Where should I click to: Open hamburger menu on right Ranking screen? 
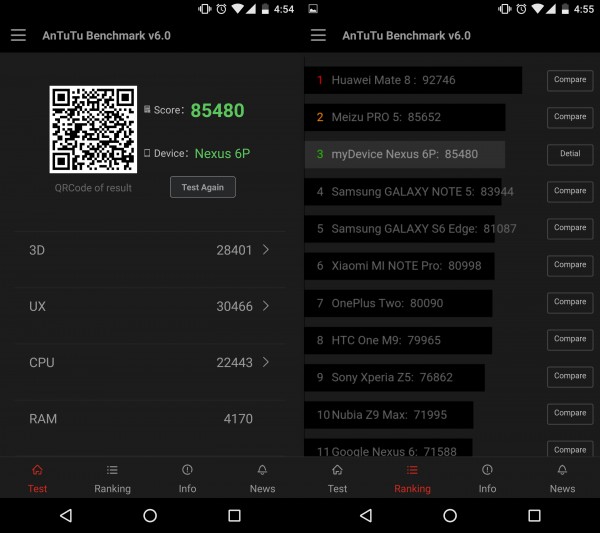pyautogui.click(x=318, y=35)
